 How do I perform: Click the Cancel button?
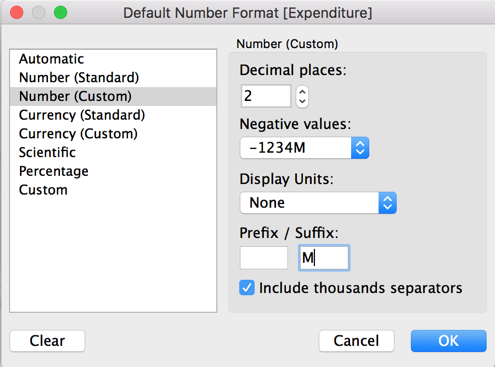(x=356, y=341)
